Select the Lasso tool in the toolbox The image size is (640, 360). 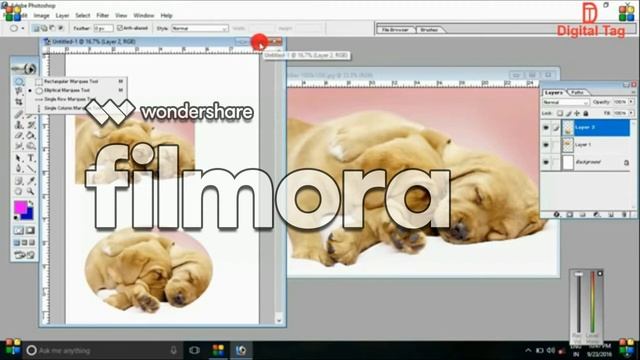pyautogui.click(x=18, y=92)
